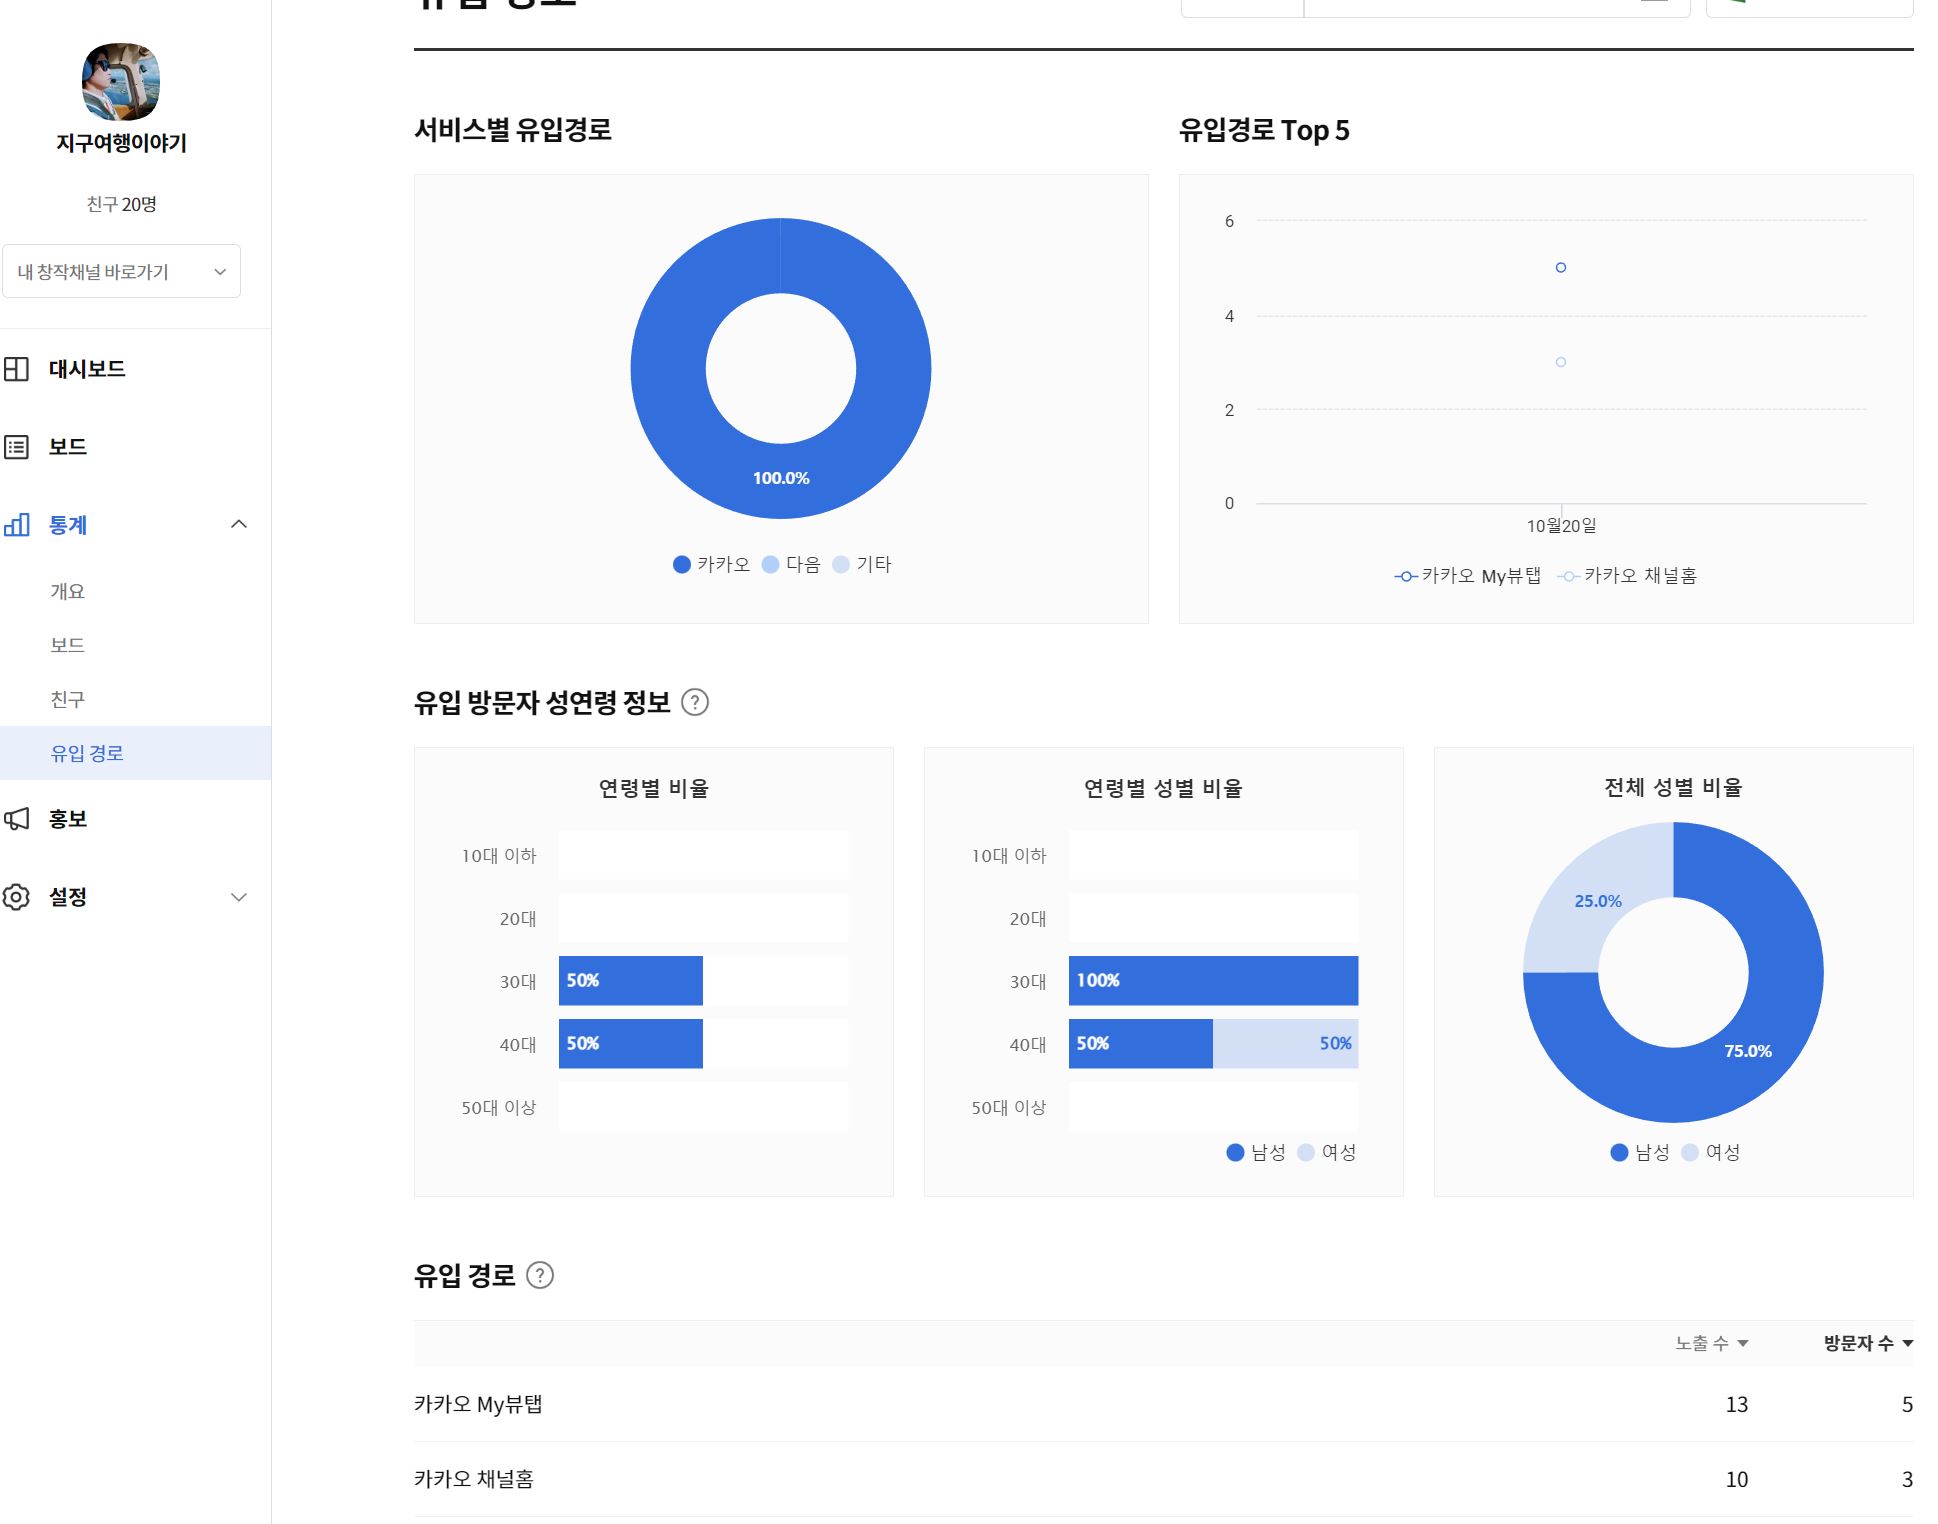Open 내 창작채널 바로가기 dropdown

[x=121, y=272]
